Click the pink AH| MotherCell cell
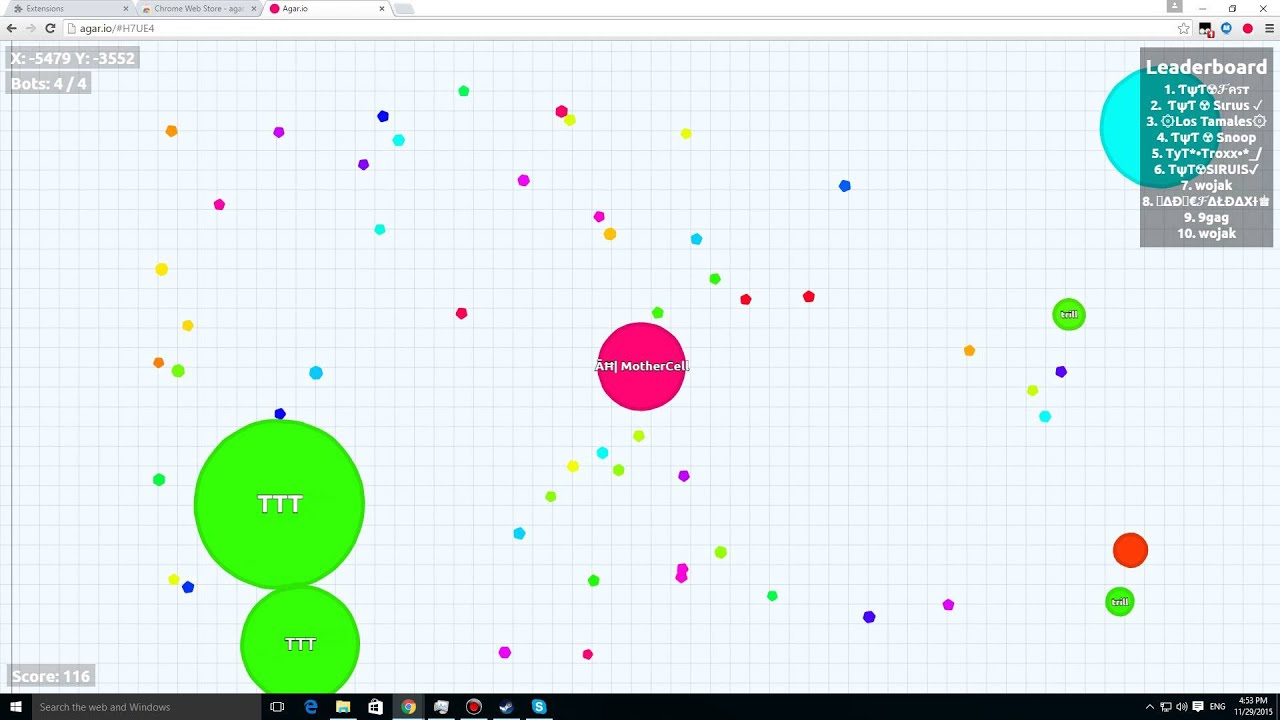Viewport: 1280px width, 720px height. click(x=641, y=366)
